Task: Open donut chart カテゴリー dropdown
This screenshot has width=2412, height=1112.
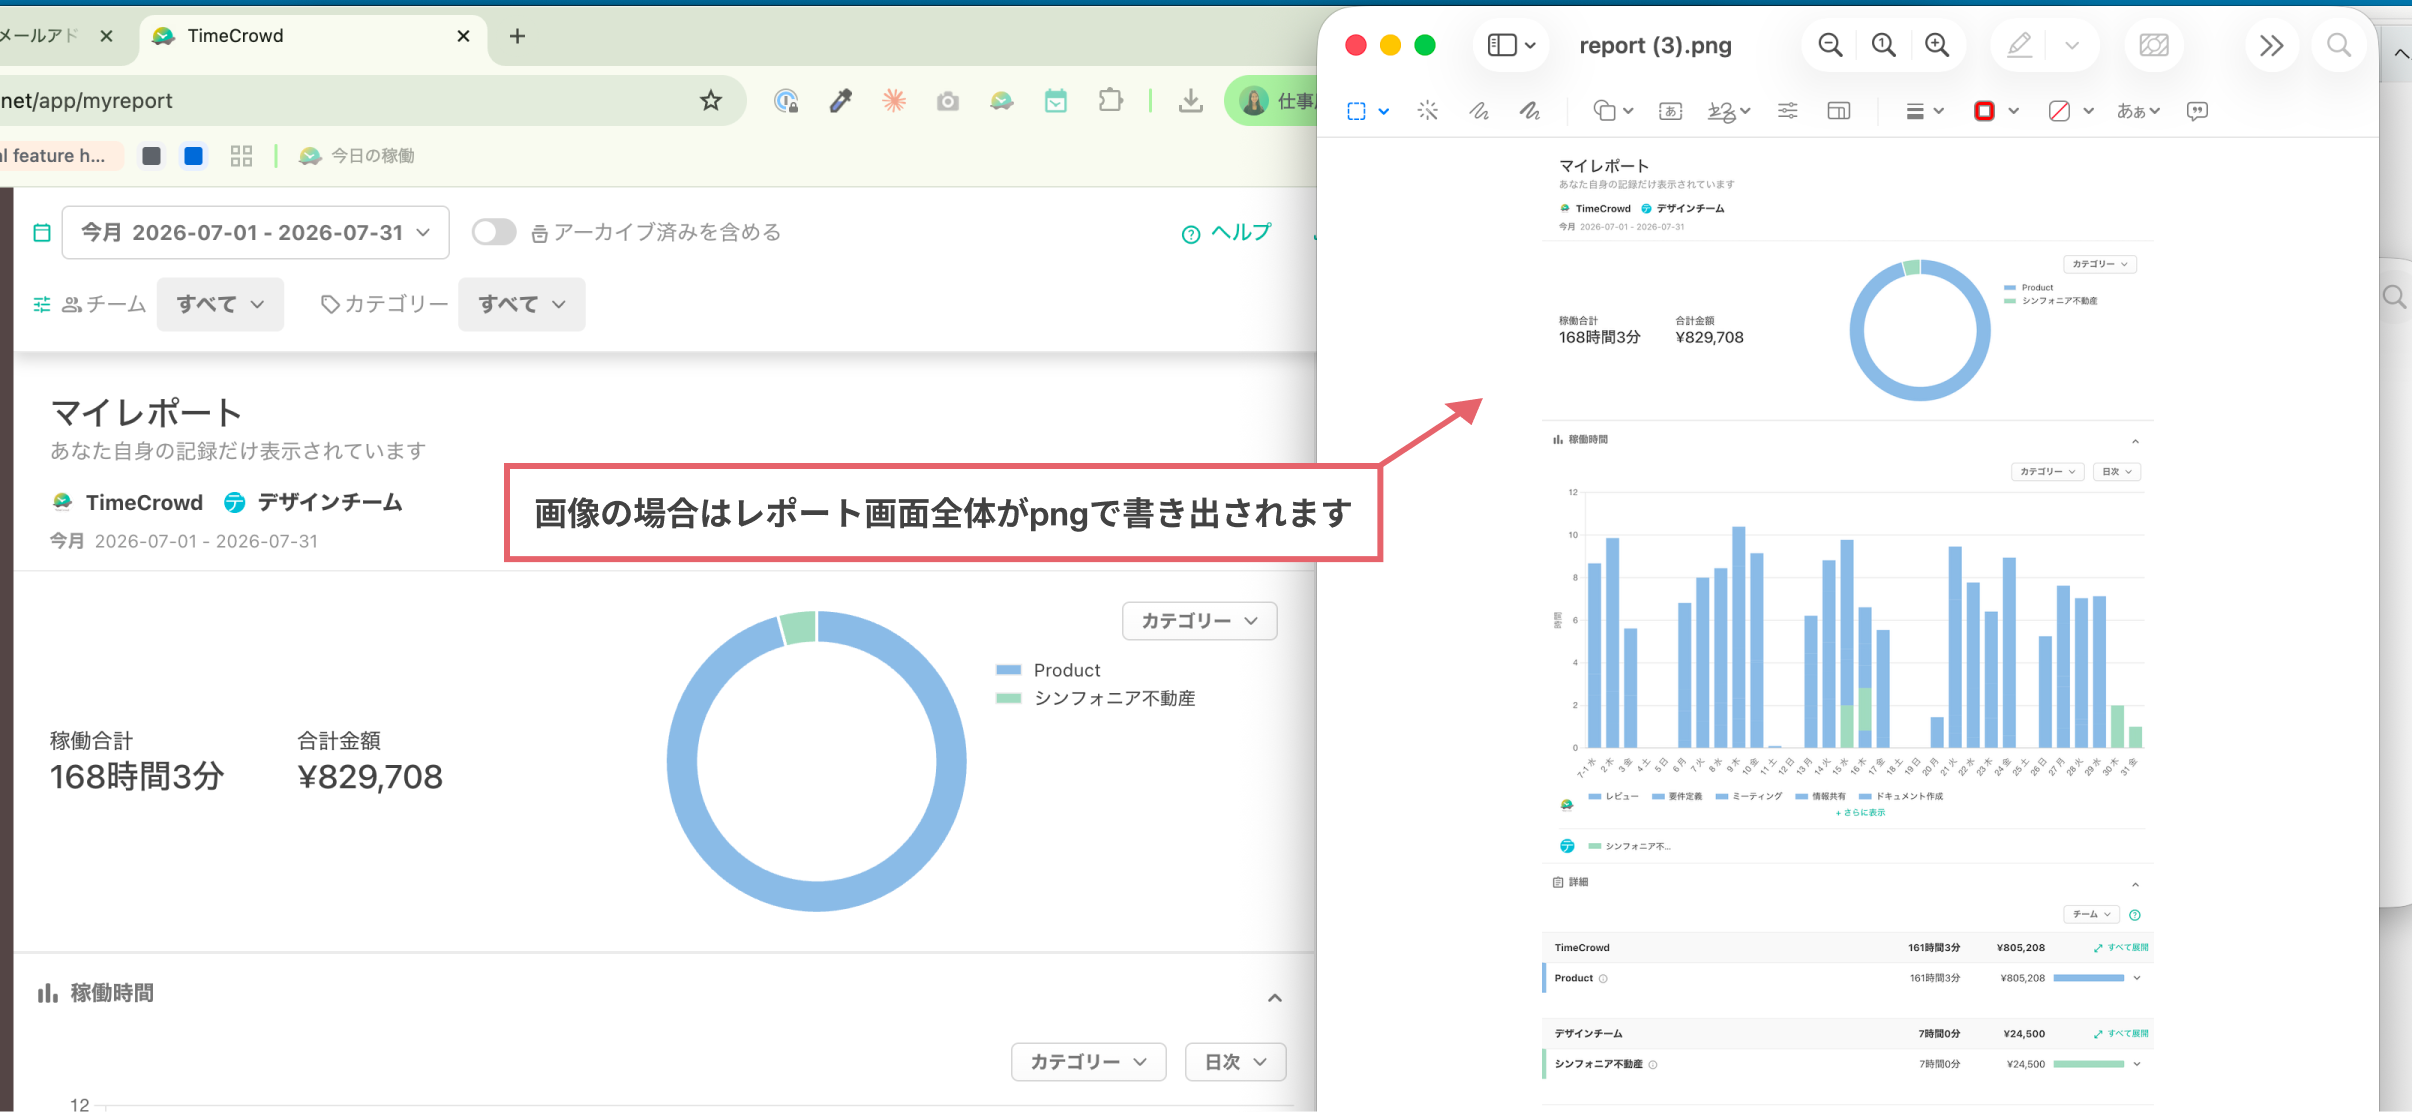Action: (1199, 621)
